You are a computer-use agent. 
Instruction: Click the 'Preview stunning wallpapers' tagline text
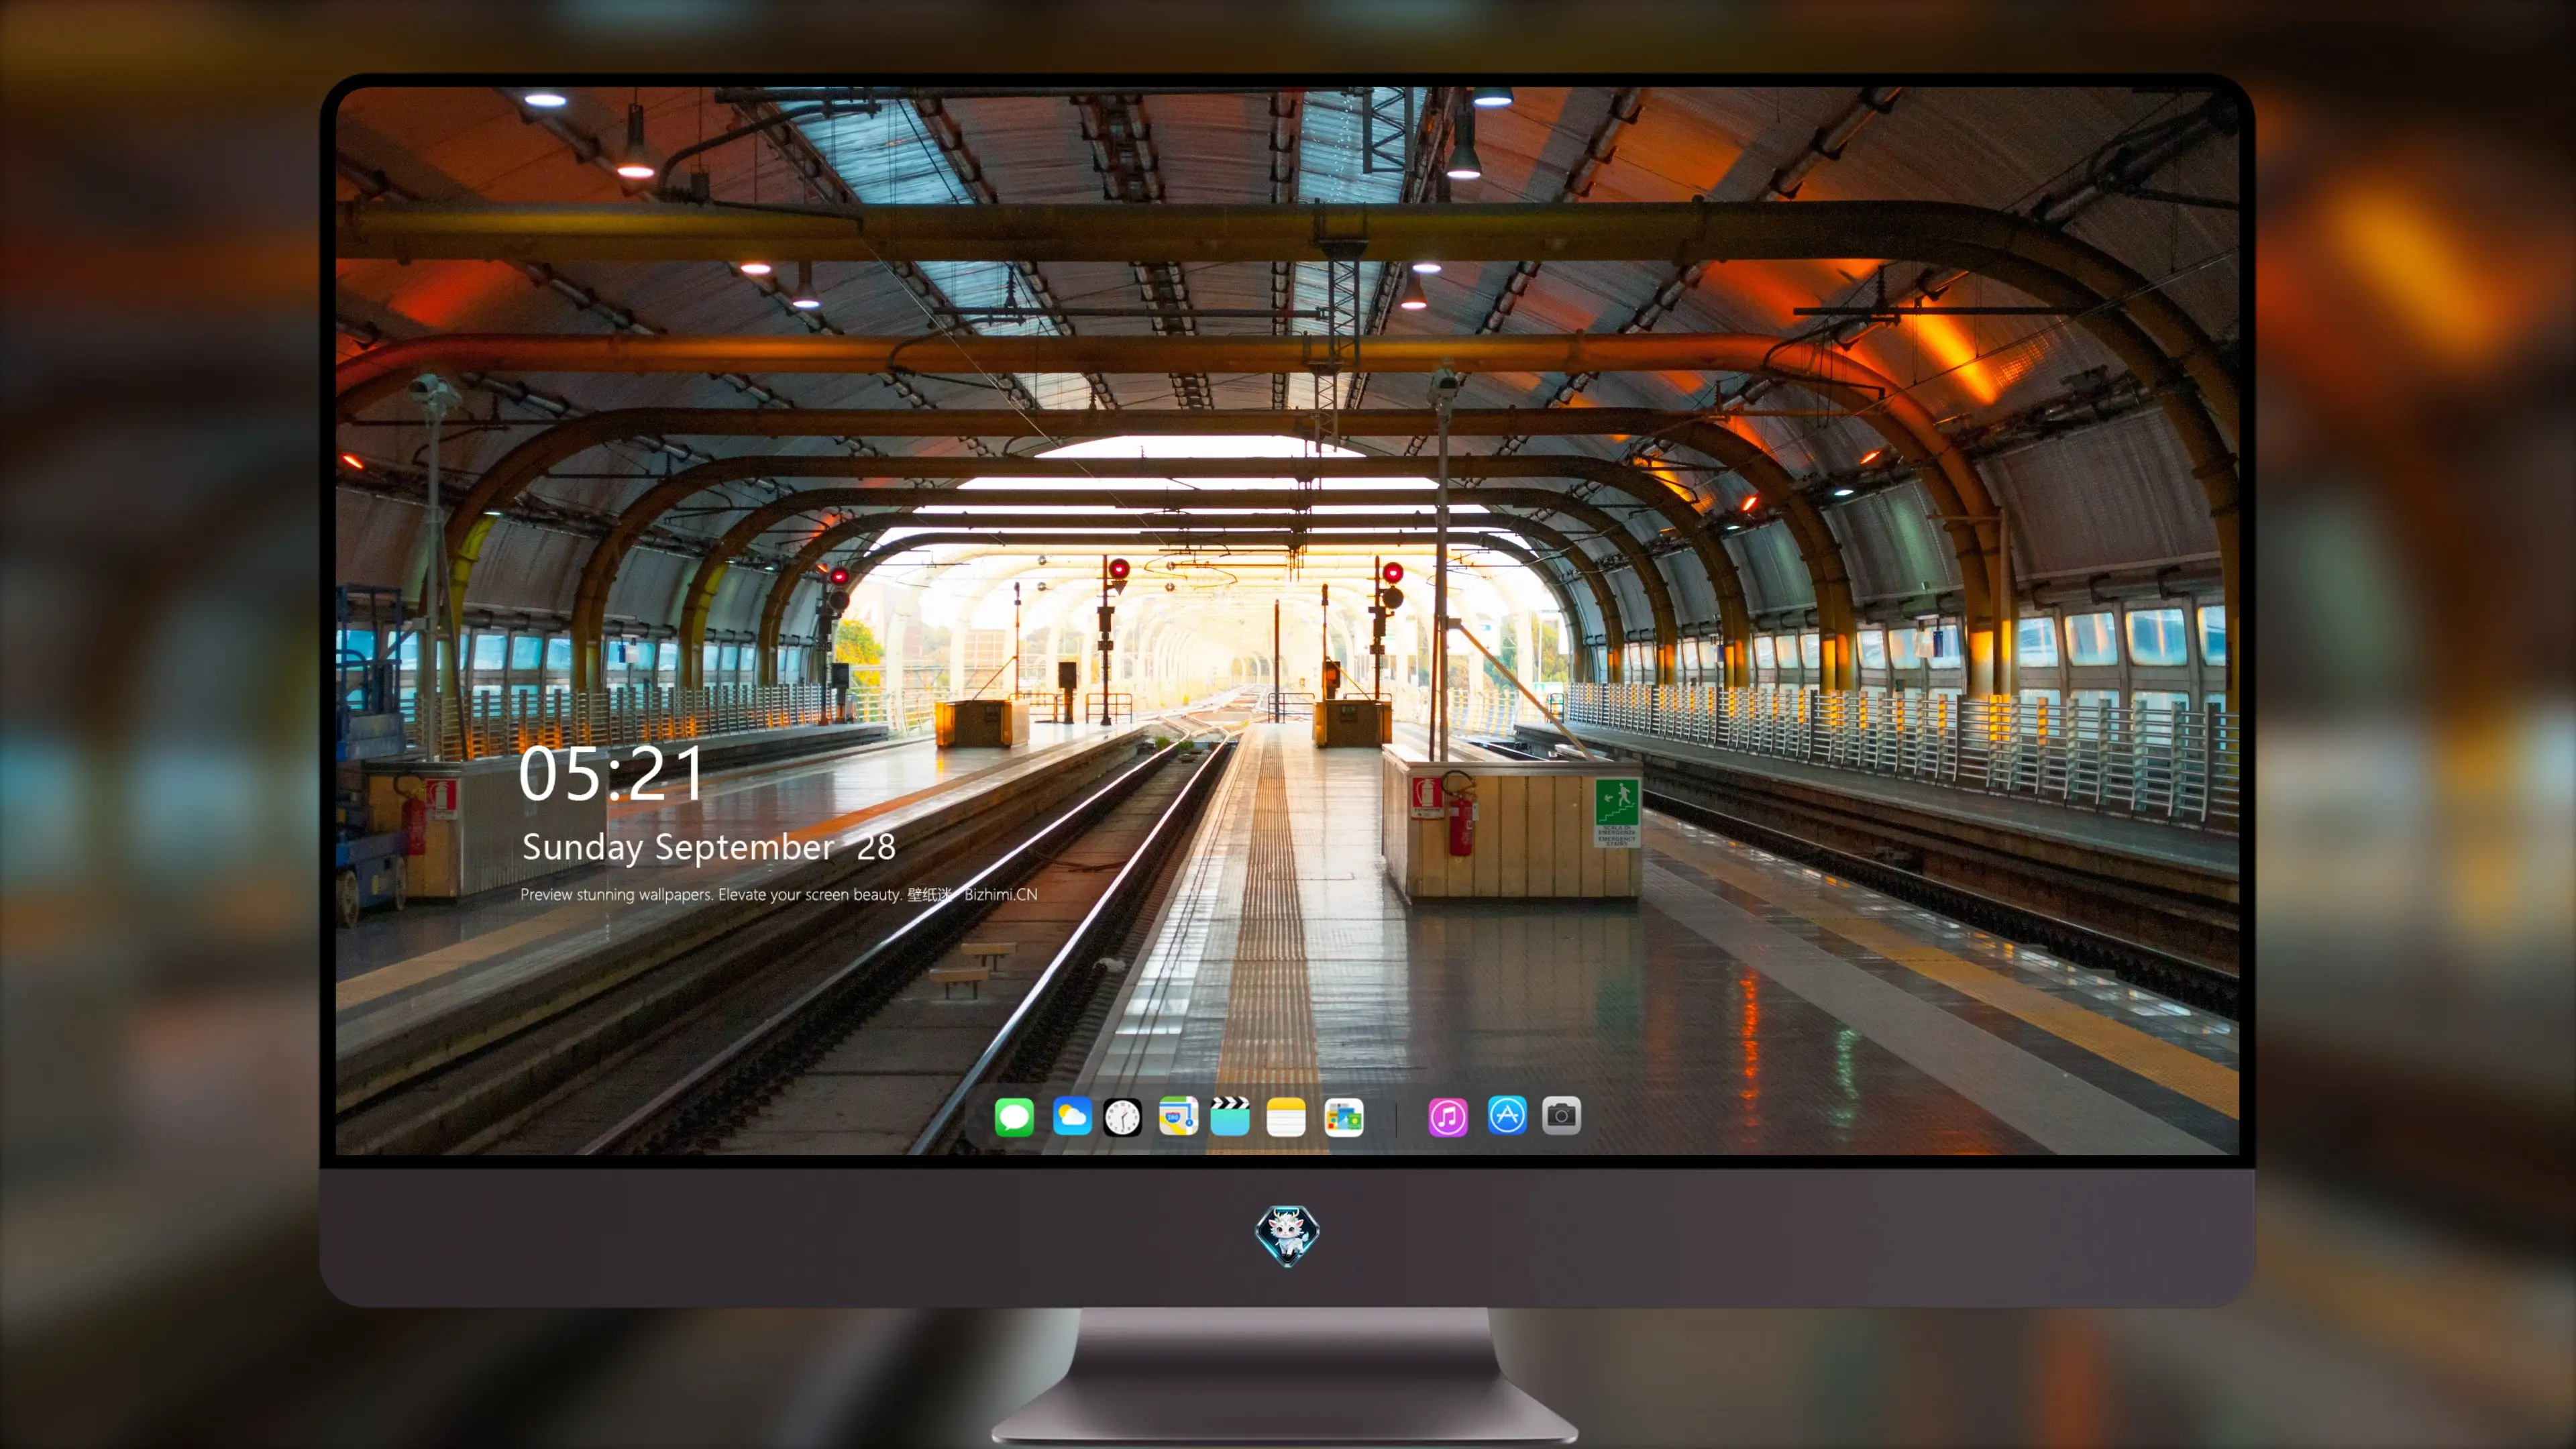778,894
